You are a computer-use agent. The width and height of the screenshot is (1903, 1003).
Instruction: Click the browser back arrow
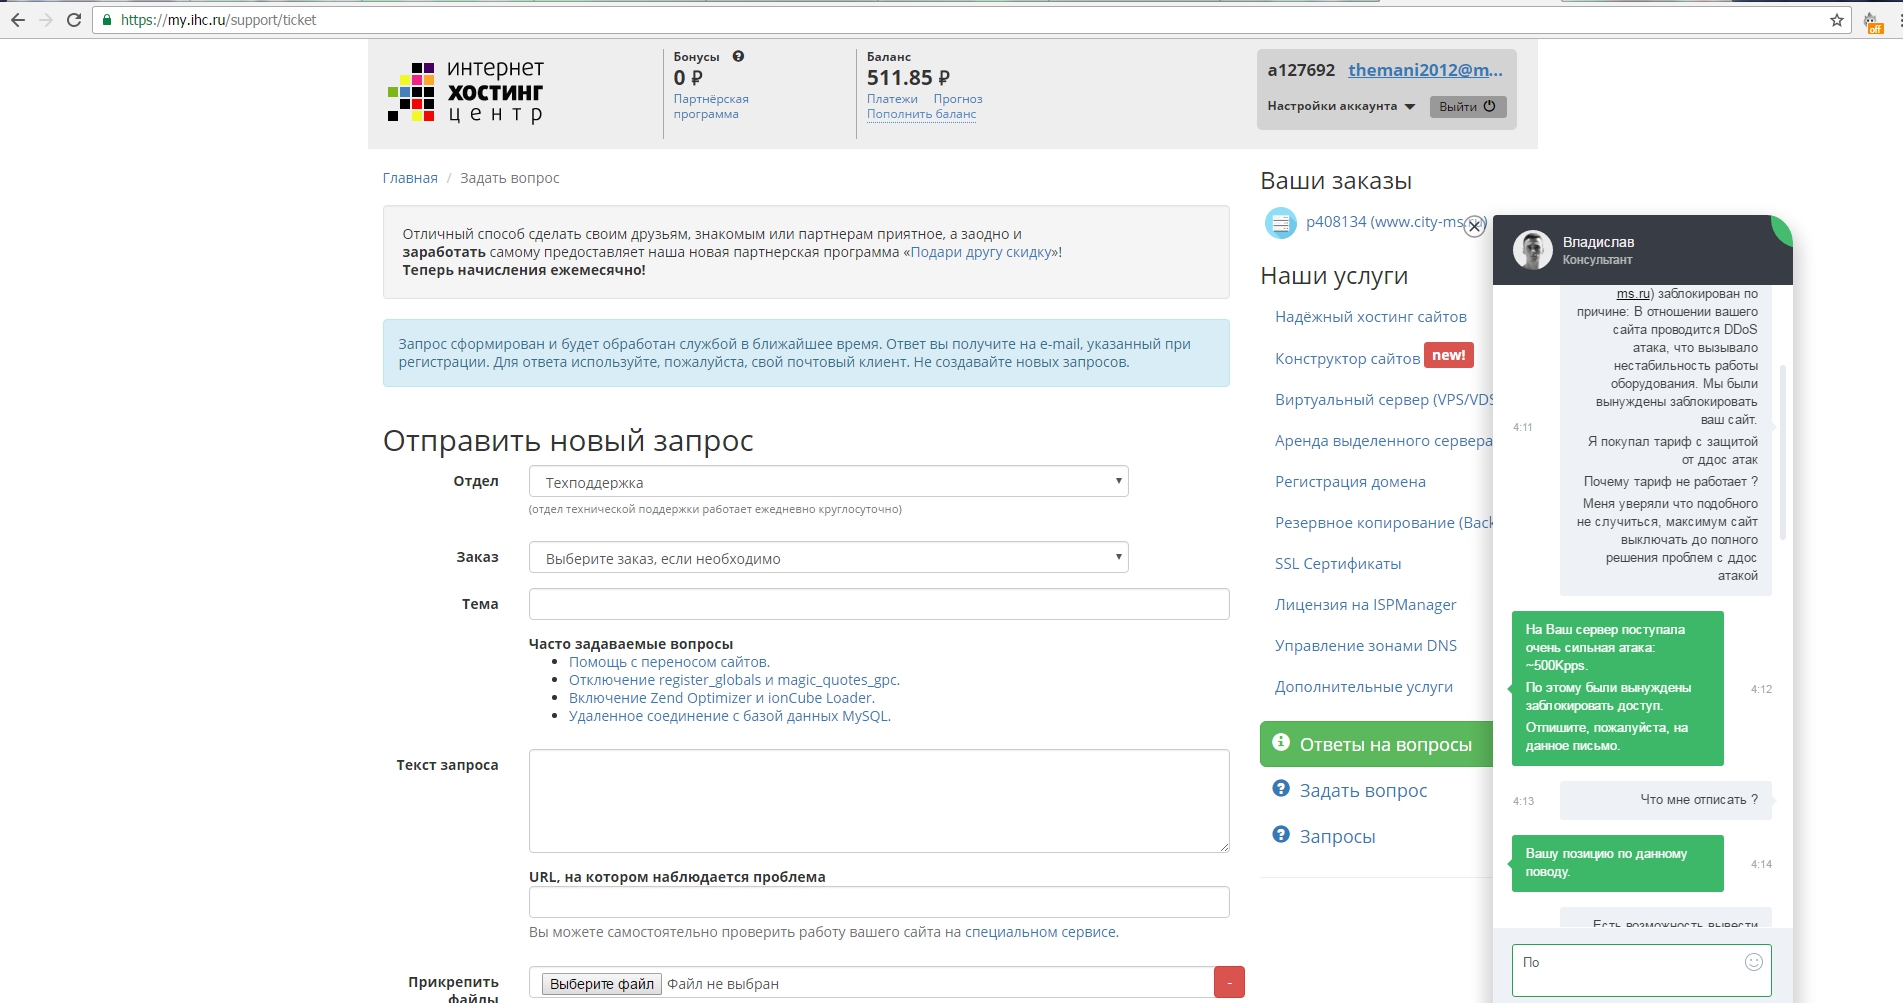pos(18,20)
